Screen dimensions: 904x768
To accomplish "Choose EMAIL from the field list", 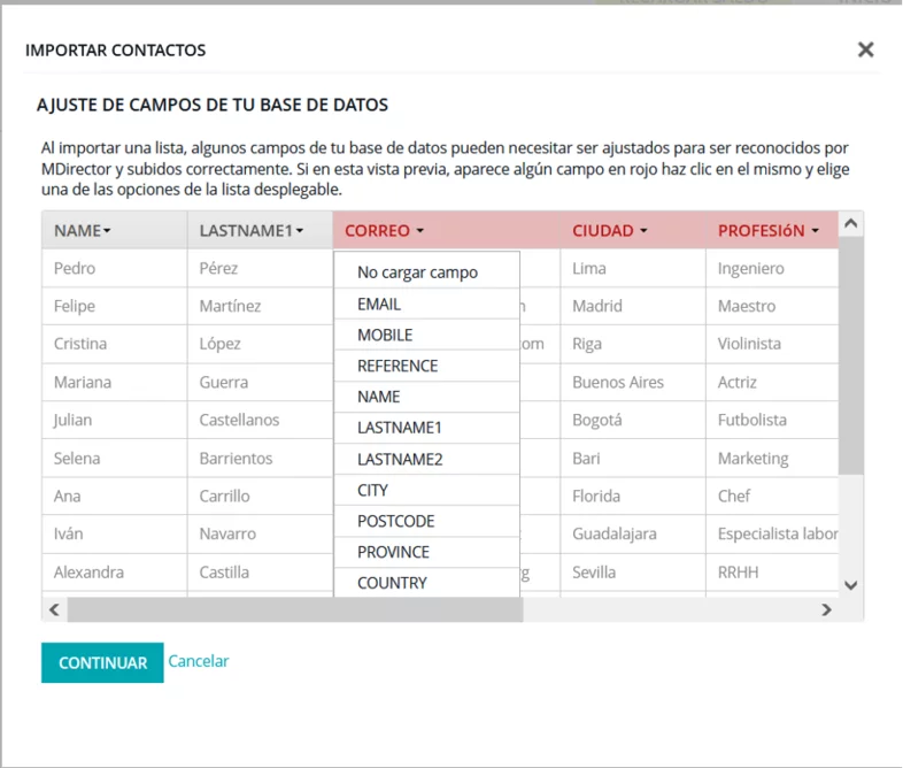I will pyautogui.click(x=427, y=304).
